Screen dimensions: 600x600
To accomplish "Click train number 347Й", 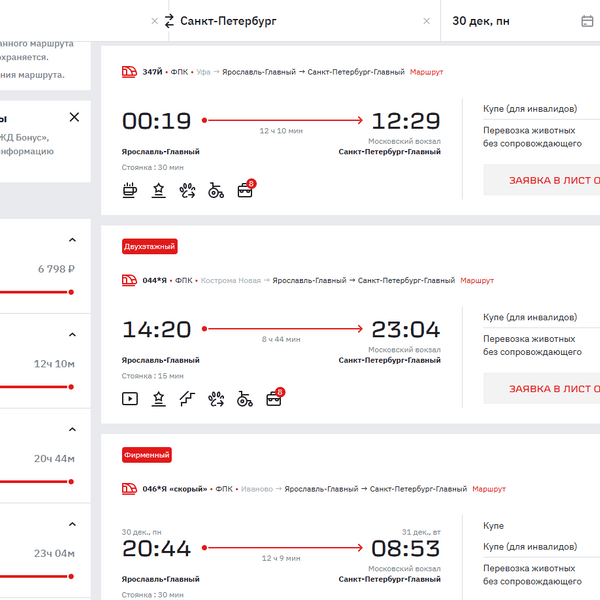I will tap(152, 72).
